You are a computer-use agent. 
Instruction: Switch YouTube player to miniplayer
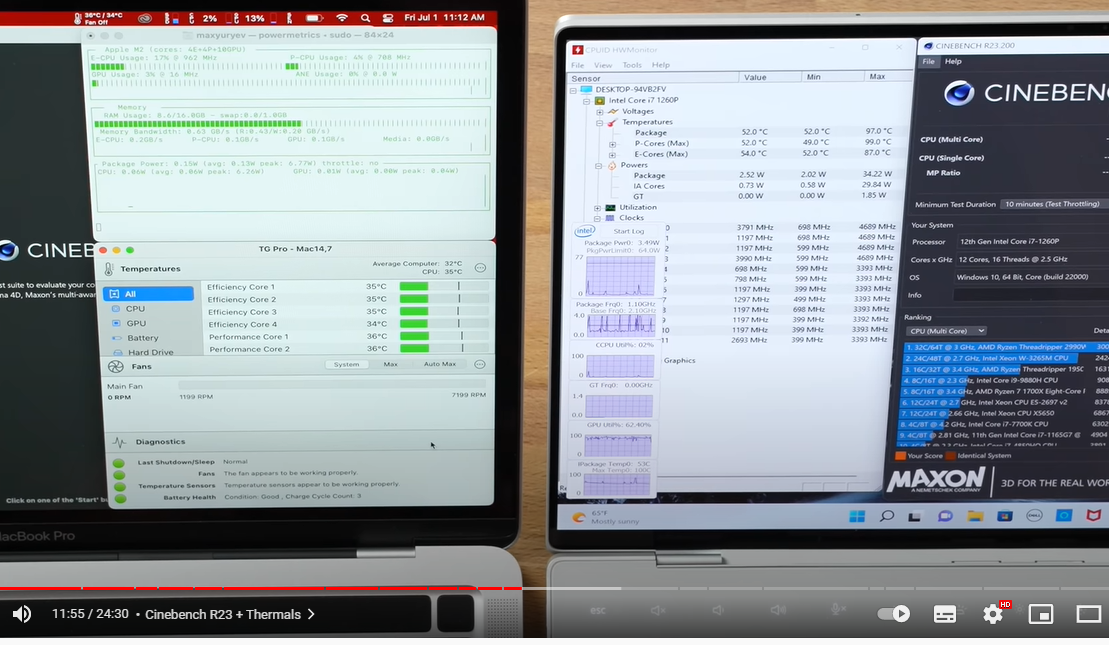(1040, 614)
